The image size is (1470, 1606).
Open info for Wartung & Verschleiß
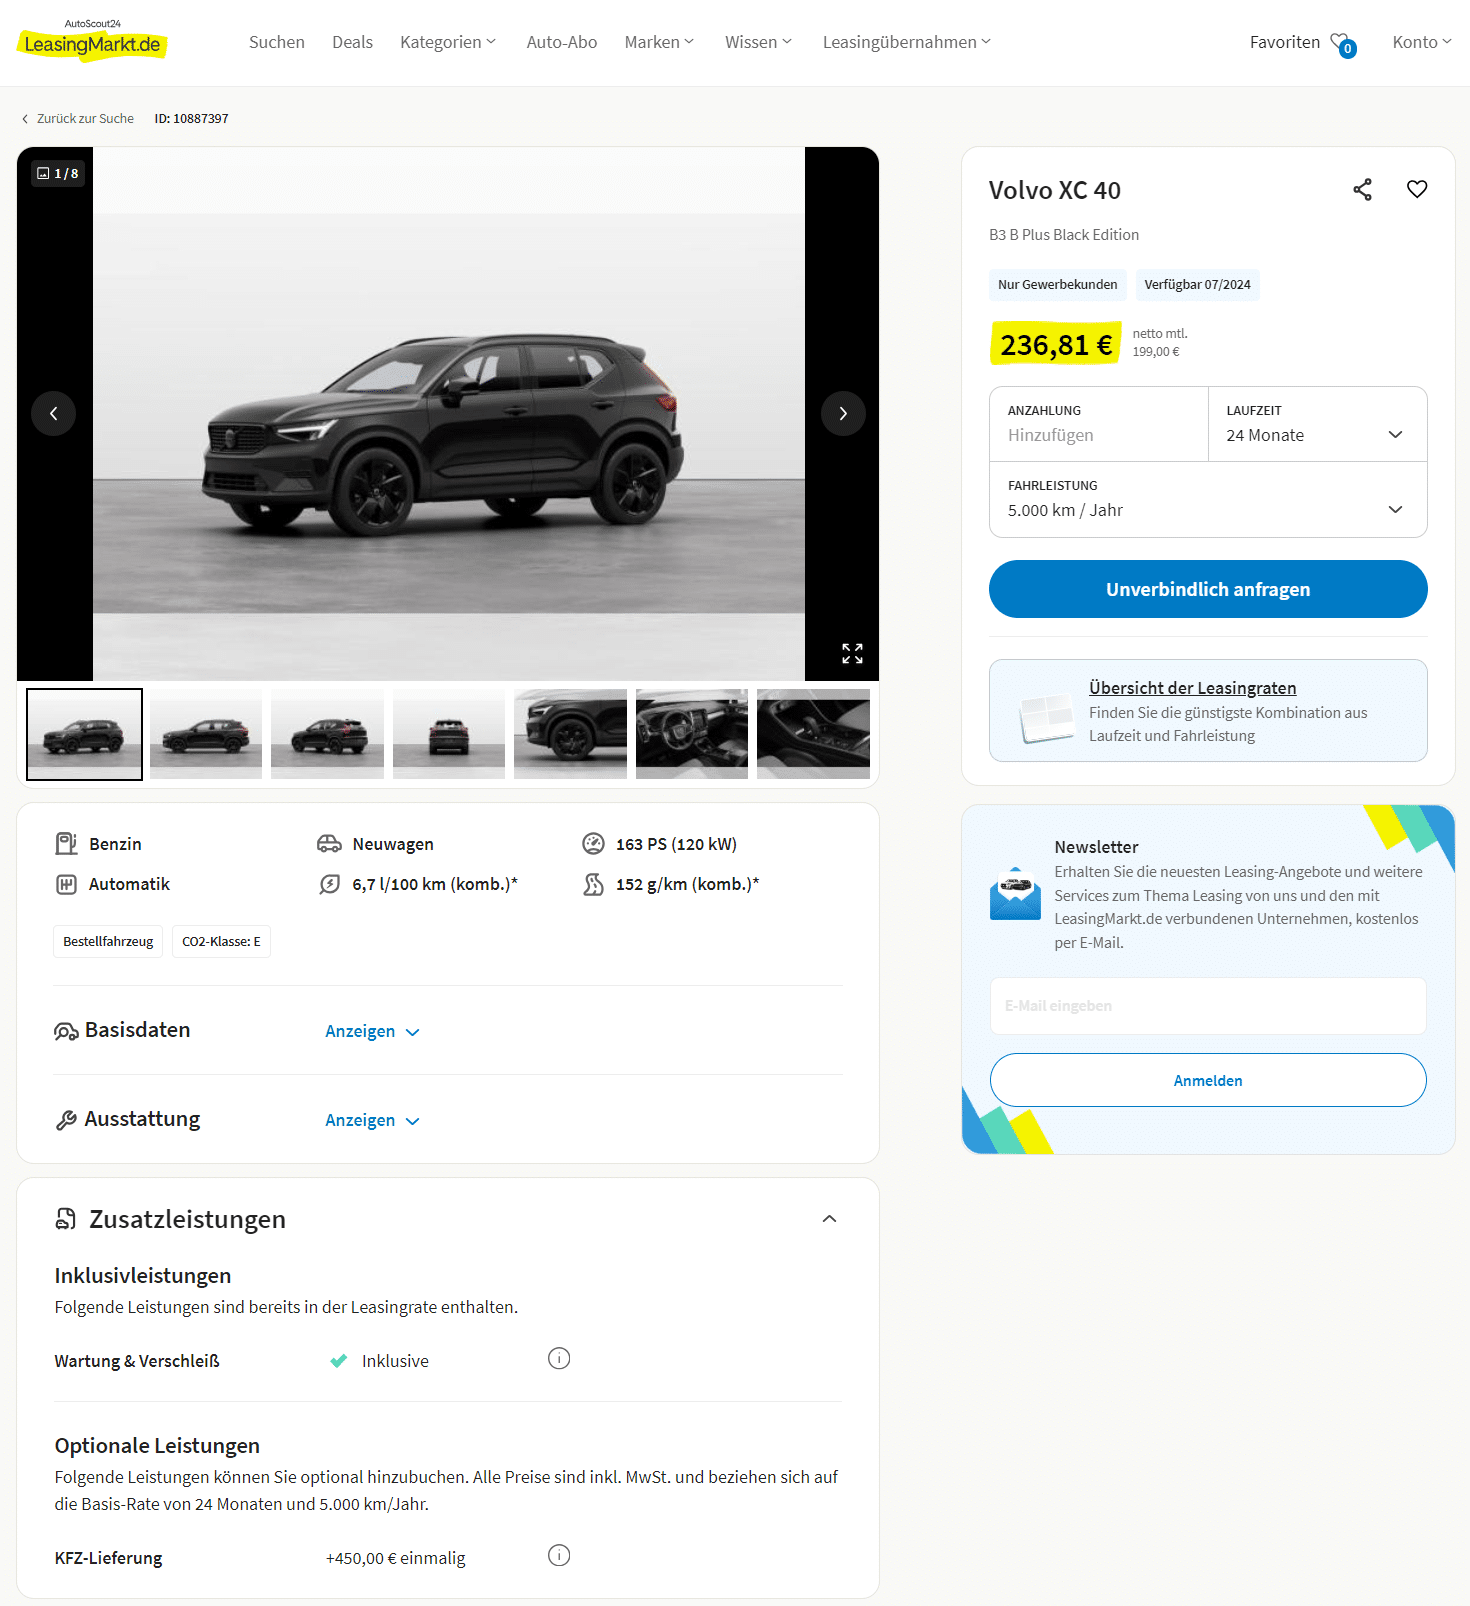pyautogui.click(x=559, y=1358)
